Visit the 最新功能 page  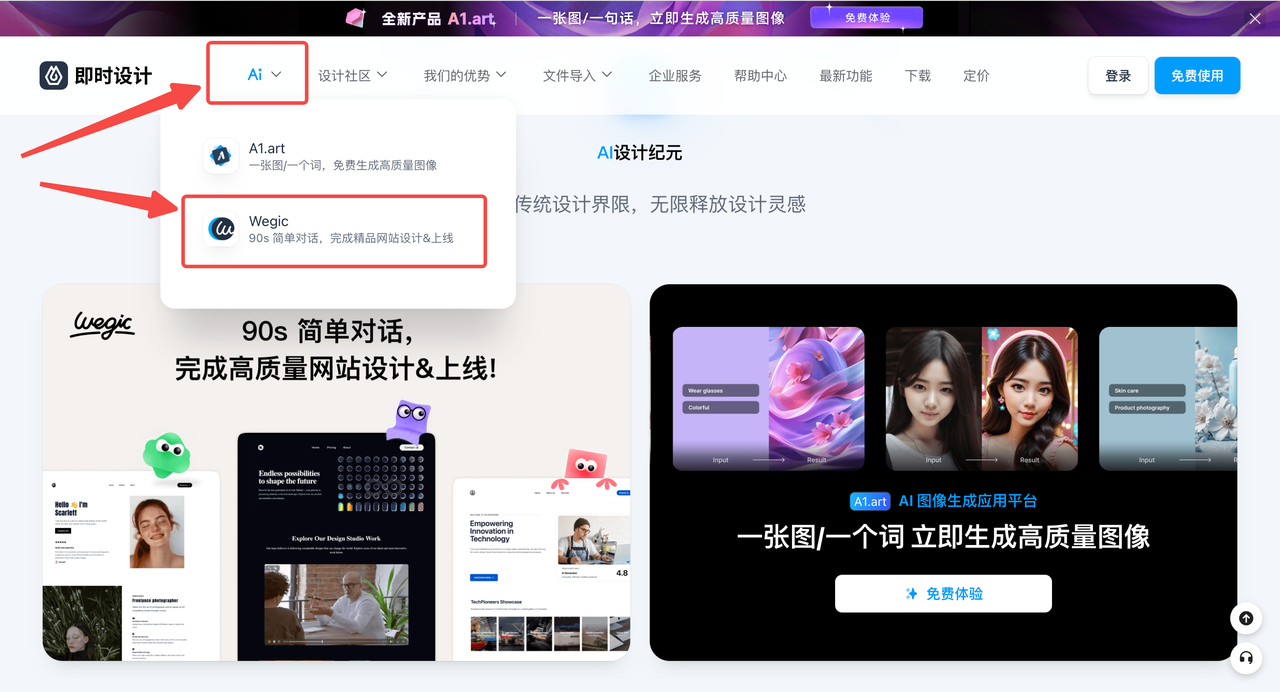[845, 75]
